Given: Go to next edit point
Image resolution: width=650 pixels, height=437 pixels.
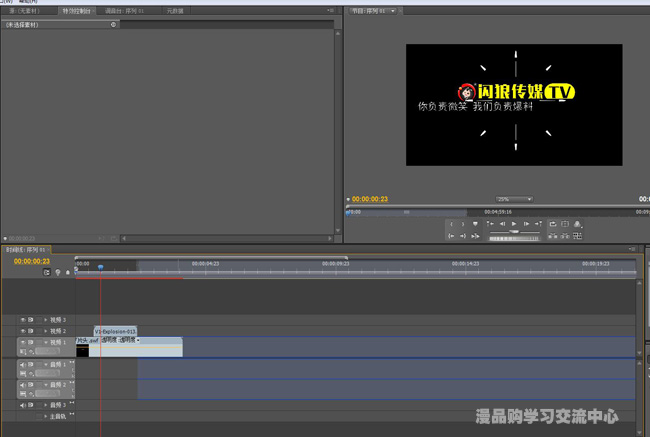Looking at the screenshot, I should pyautogui.click(x=538, y=224).
